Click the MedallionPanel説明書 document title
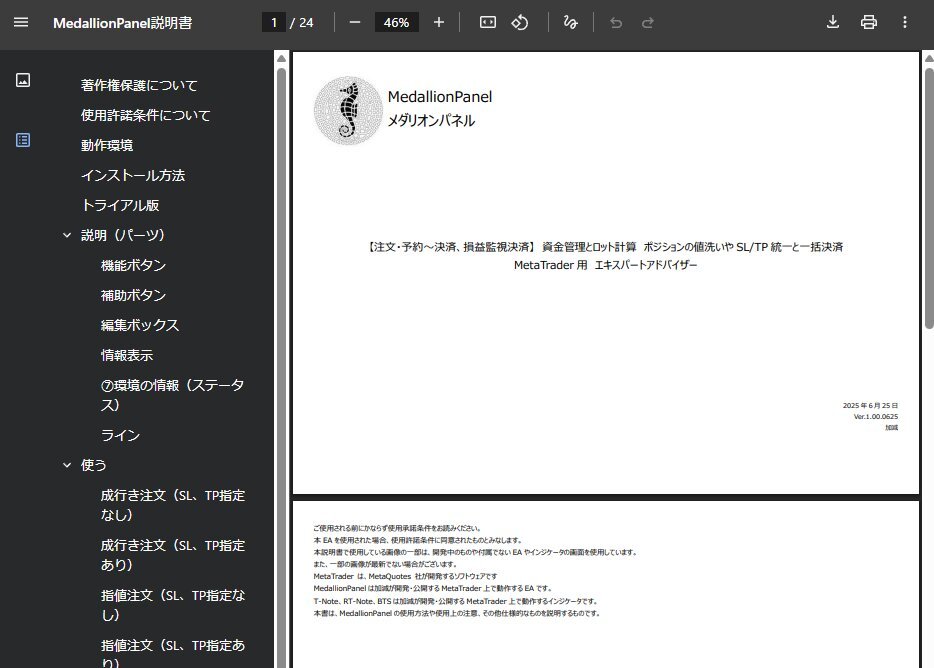Image resolution: width=934 pixels, height=668 pixels. click(123, 23)
